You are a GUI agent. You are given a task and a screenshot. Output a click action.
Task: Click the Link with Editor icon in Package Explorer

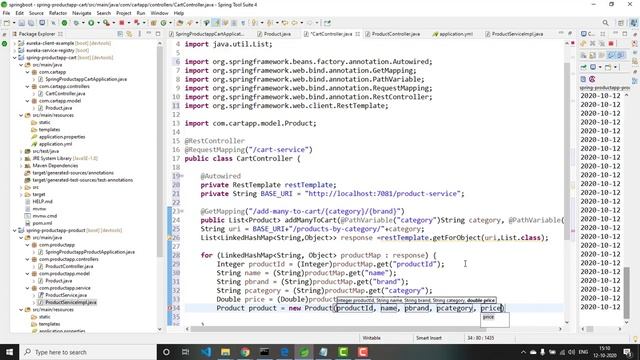click(x=129, y=34)
